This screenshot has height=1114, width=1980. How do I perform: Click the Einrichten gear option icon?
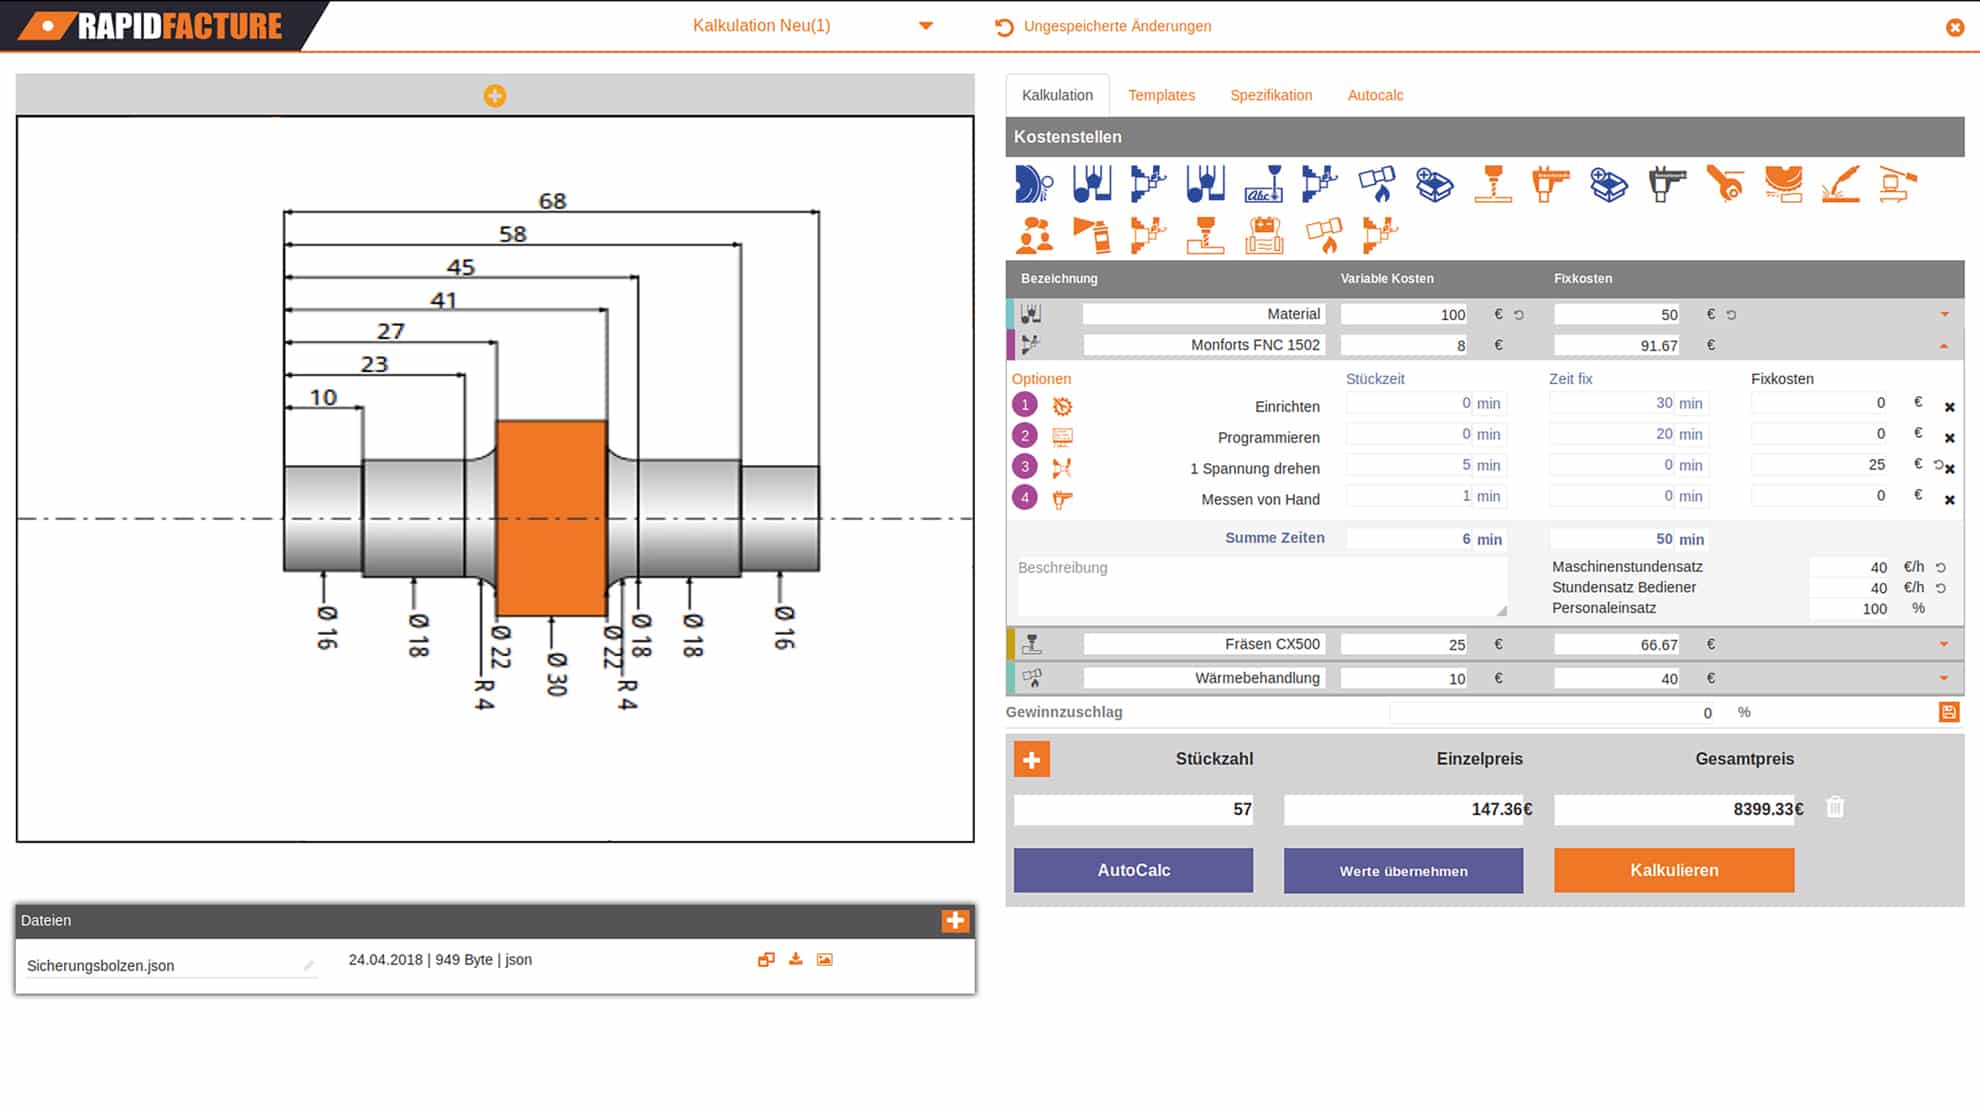pyautogui.click(x=1062, y=406)
